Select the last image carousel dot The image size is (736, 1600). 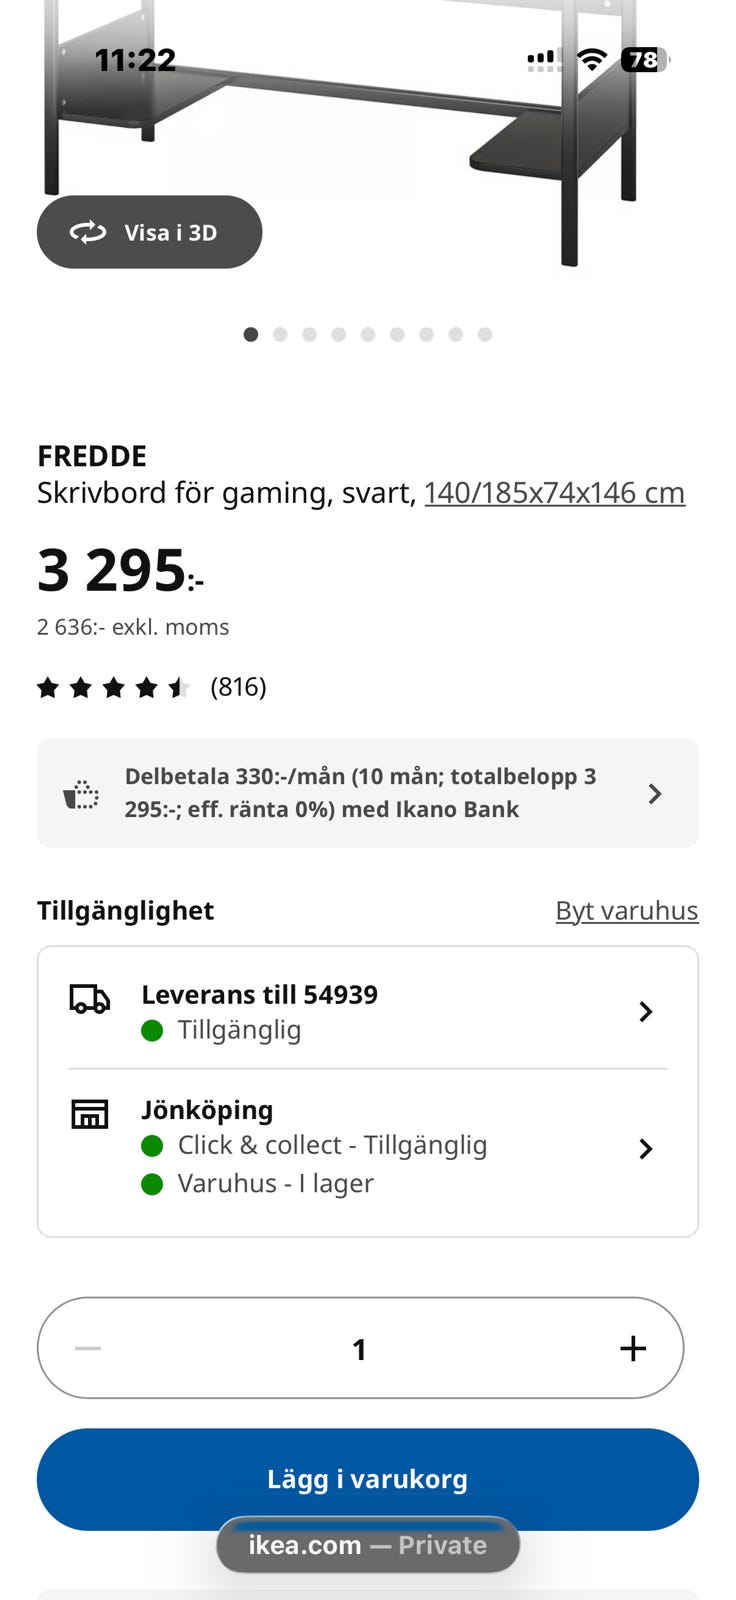(485, 334)
